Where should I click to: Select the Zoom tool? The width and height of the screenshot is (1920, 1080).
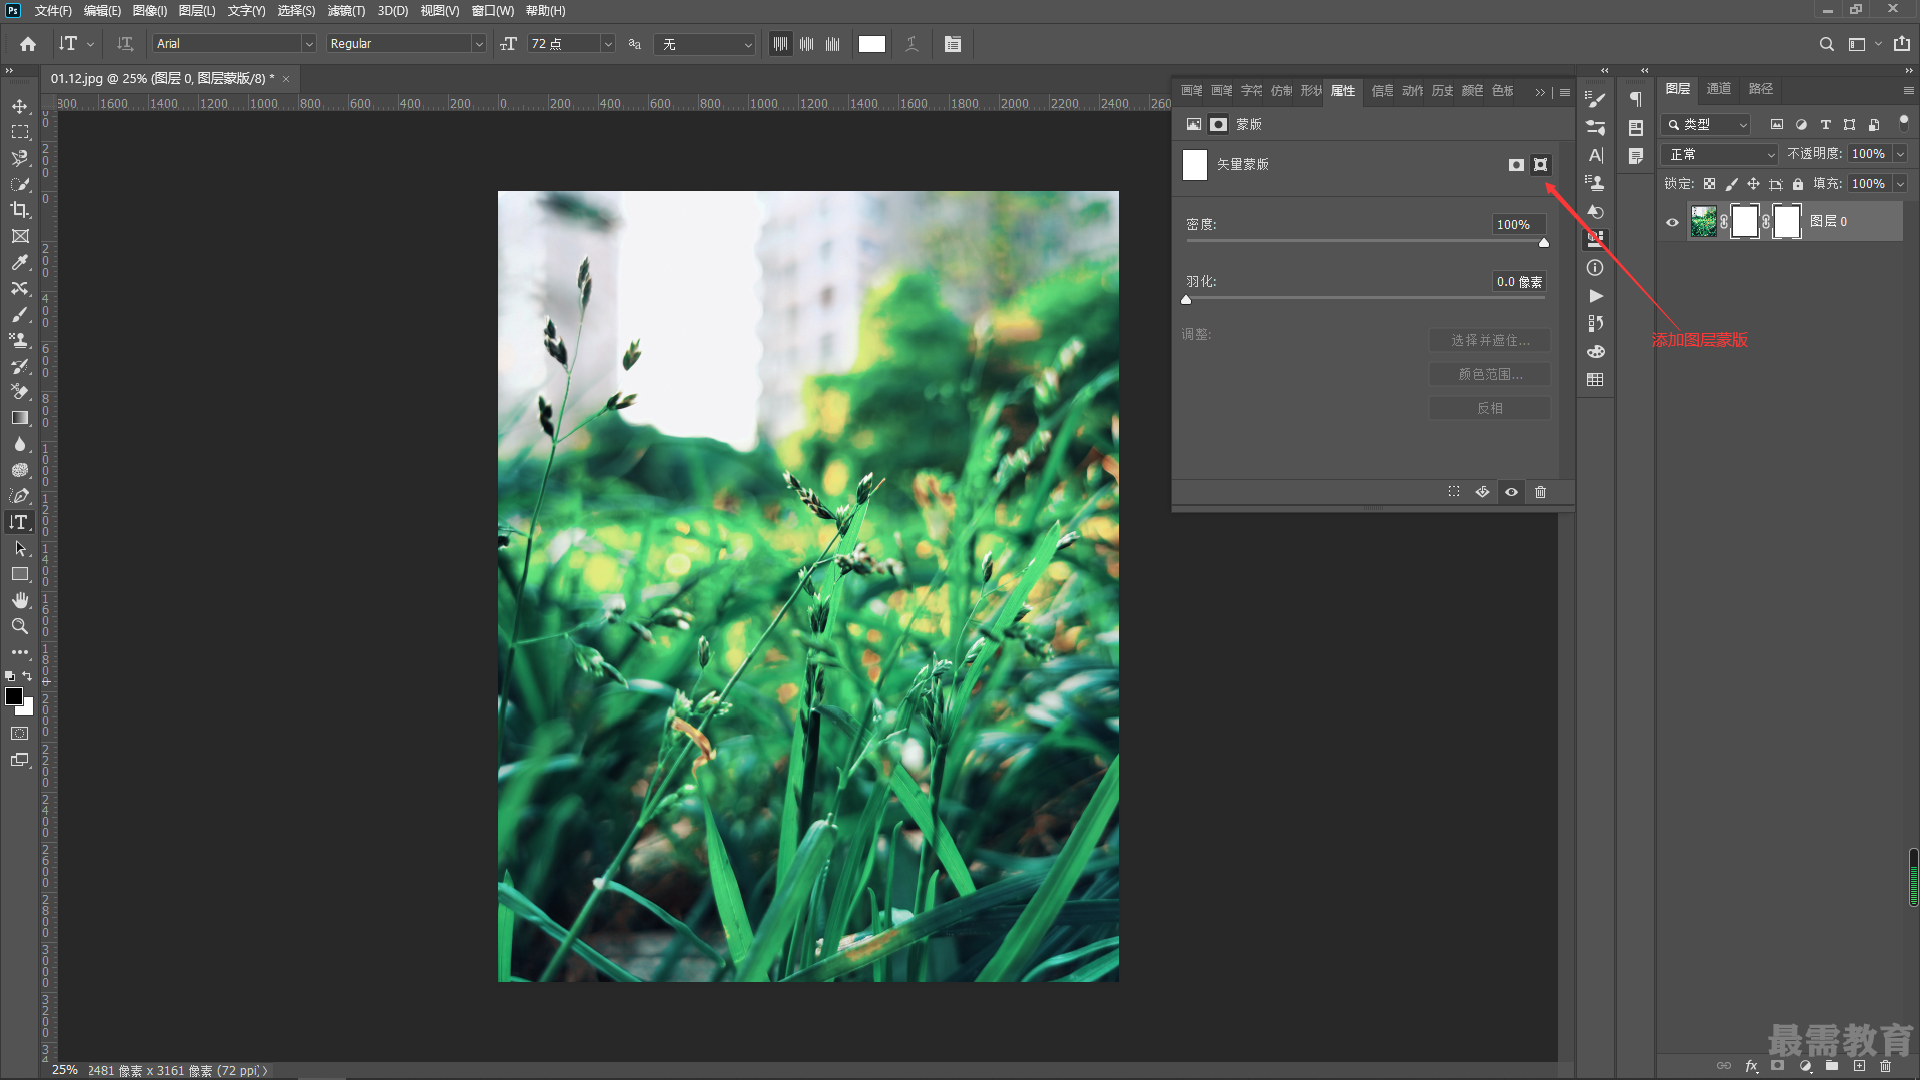20,626
